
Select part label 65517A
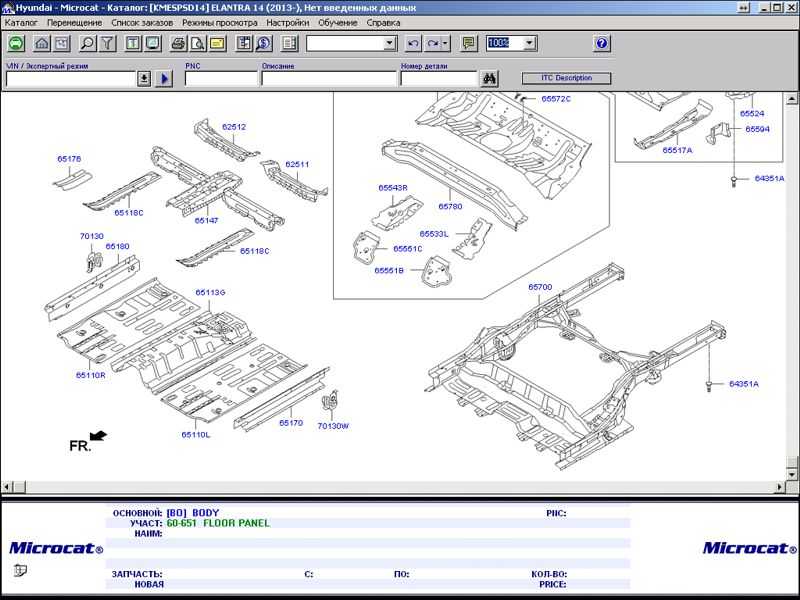click(678, 151)
